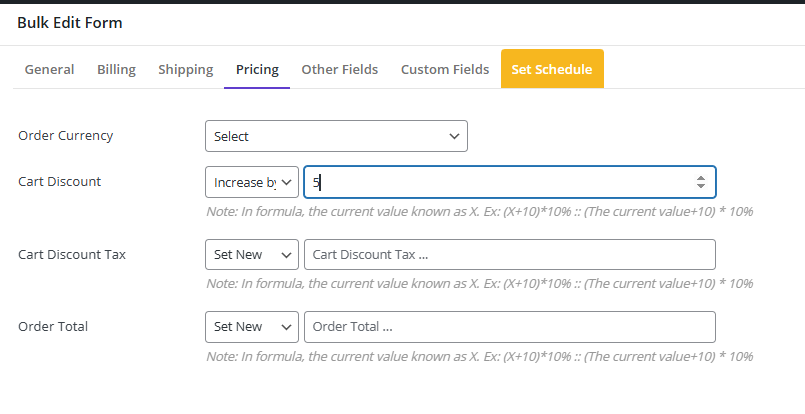Open the General tab
The width and height of the screenshot is (805, 414).
pyautogui.click(x=49, y=69)
